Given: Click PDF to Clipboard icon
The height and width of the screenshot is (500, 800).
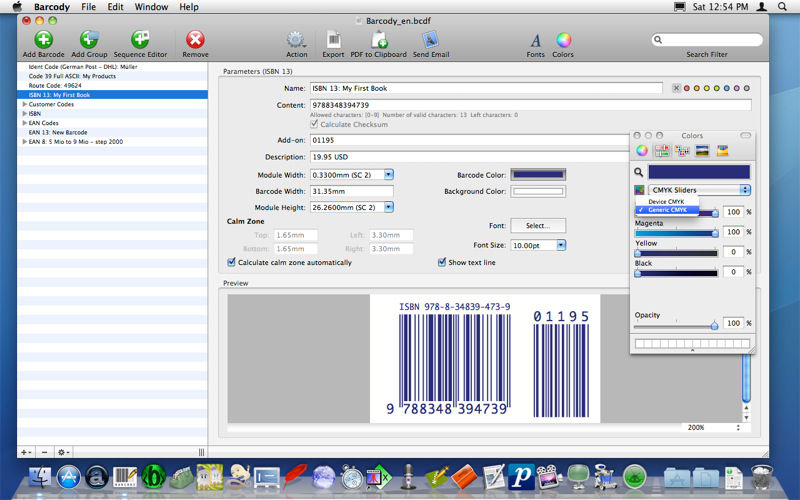Looking at the screenshot, I should coord(379,40).
